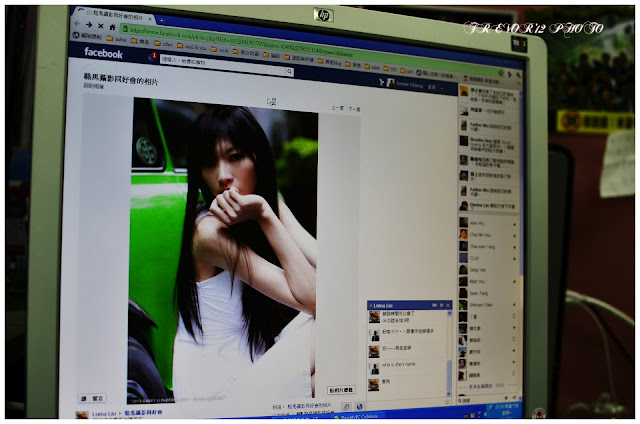Click Lorna Liu name below the photo
Image resolution: width=640 pixels, height=424 pixels.
click(x=104, y=413)
